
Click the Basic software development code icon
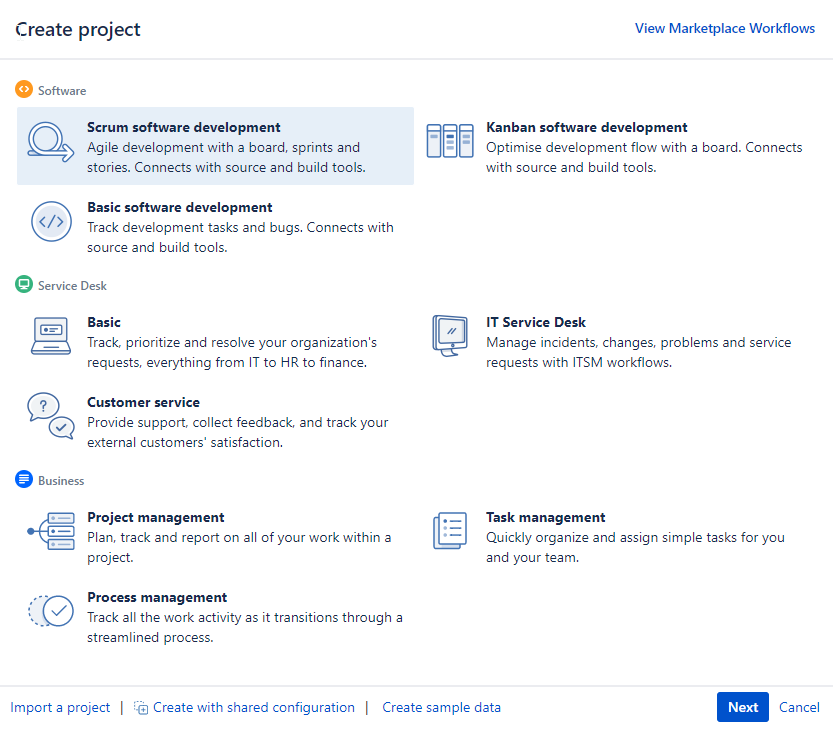(51, 221)
